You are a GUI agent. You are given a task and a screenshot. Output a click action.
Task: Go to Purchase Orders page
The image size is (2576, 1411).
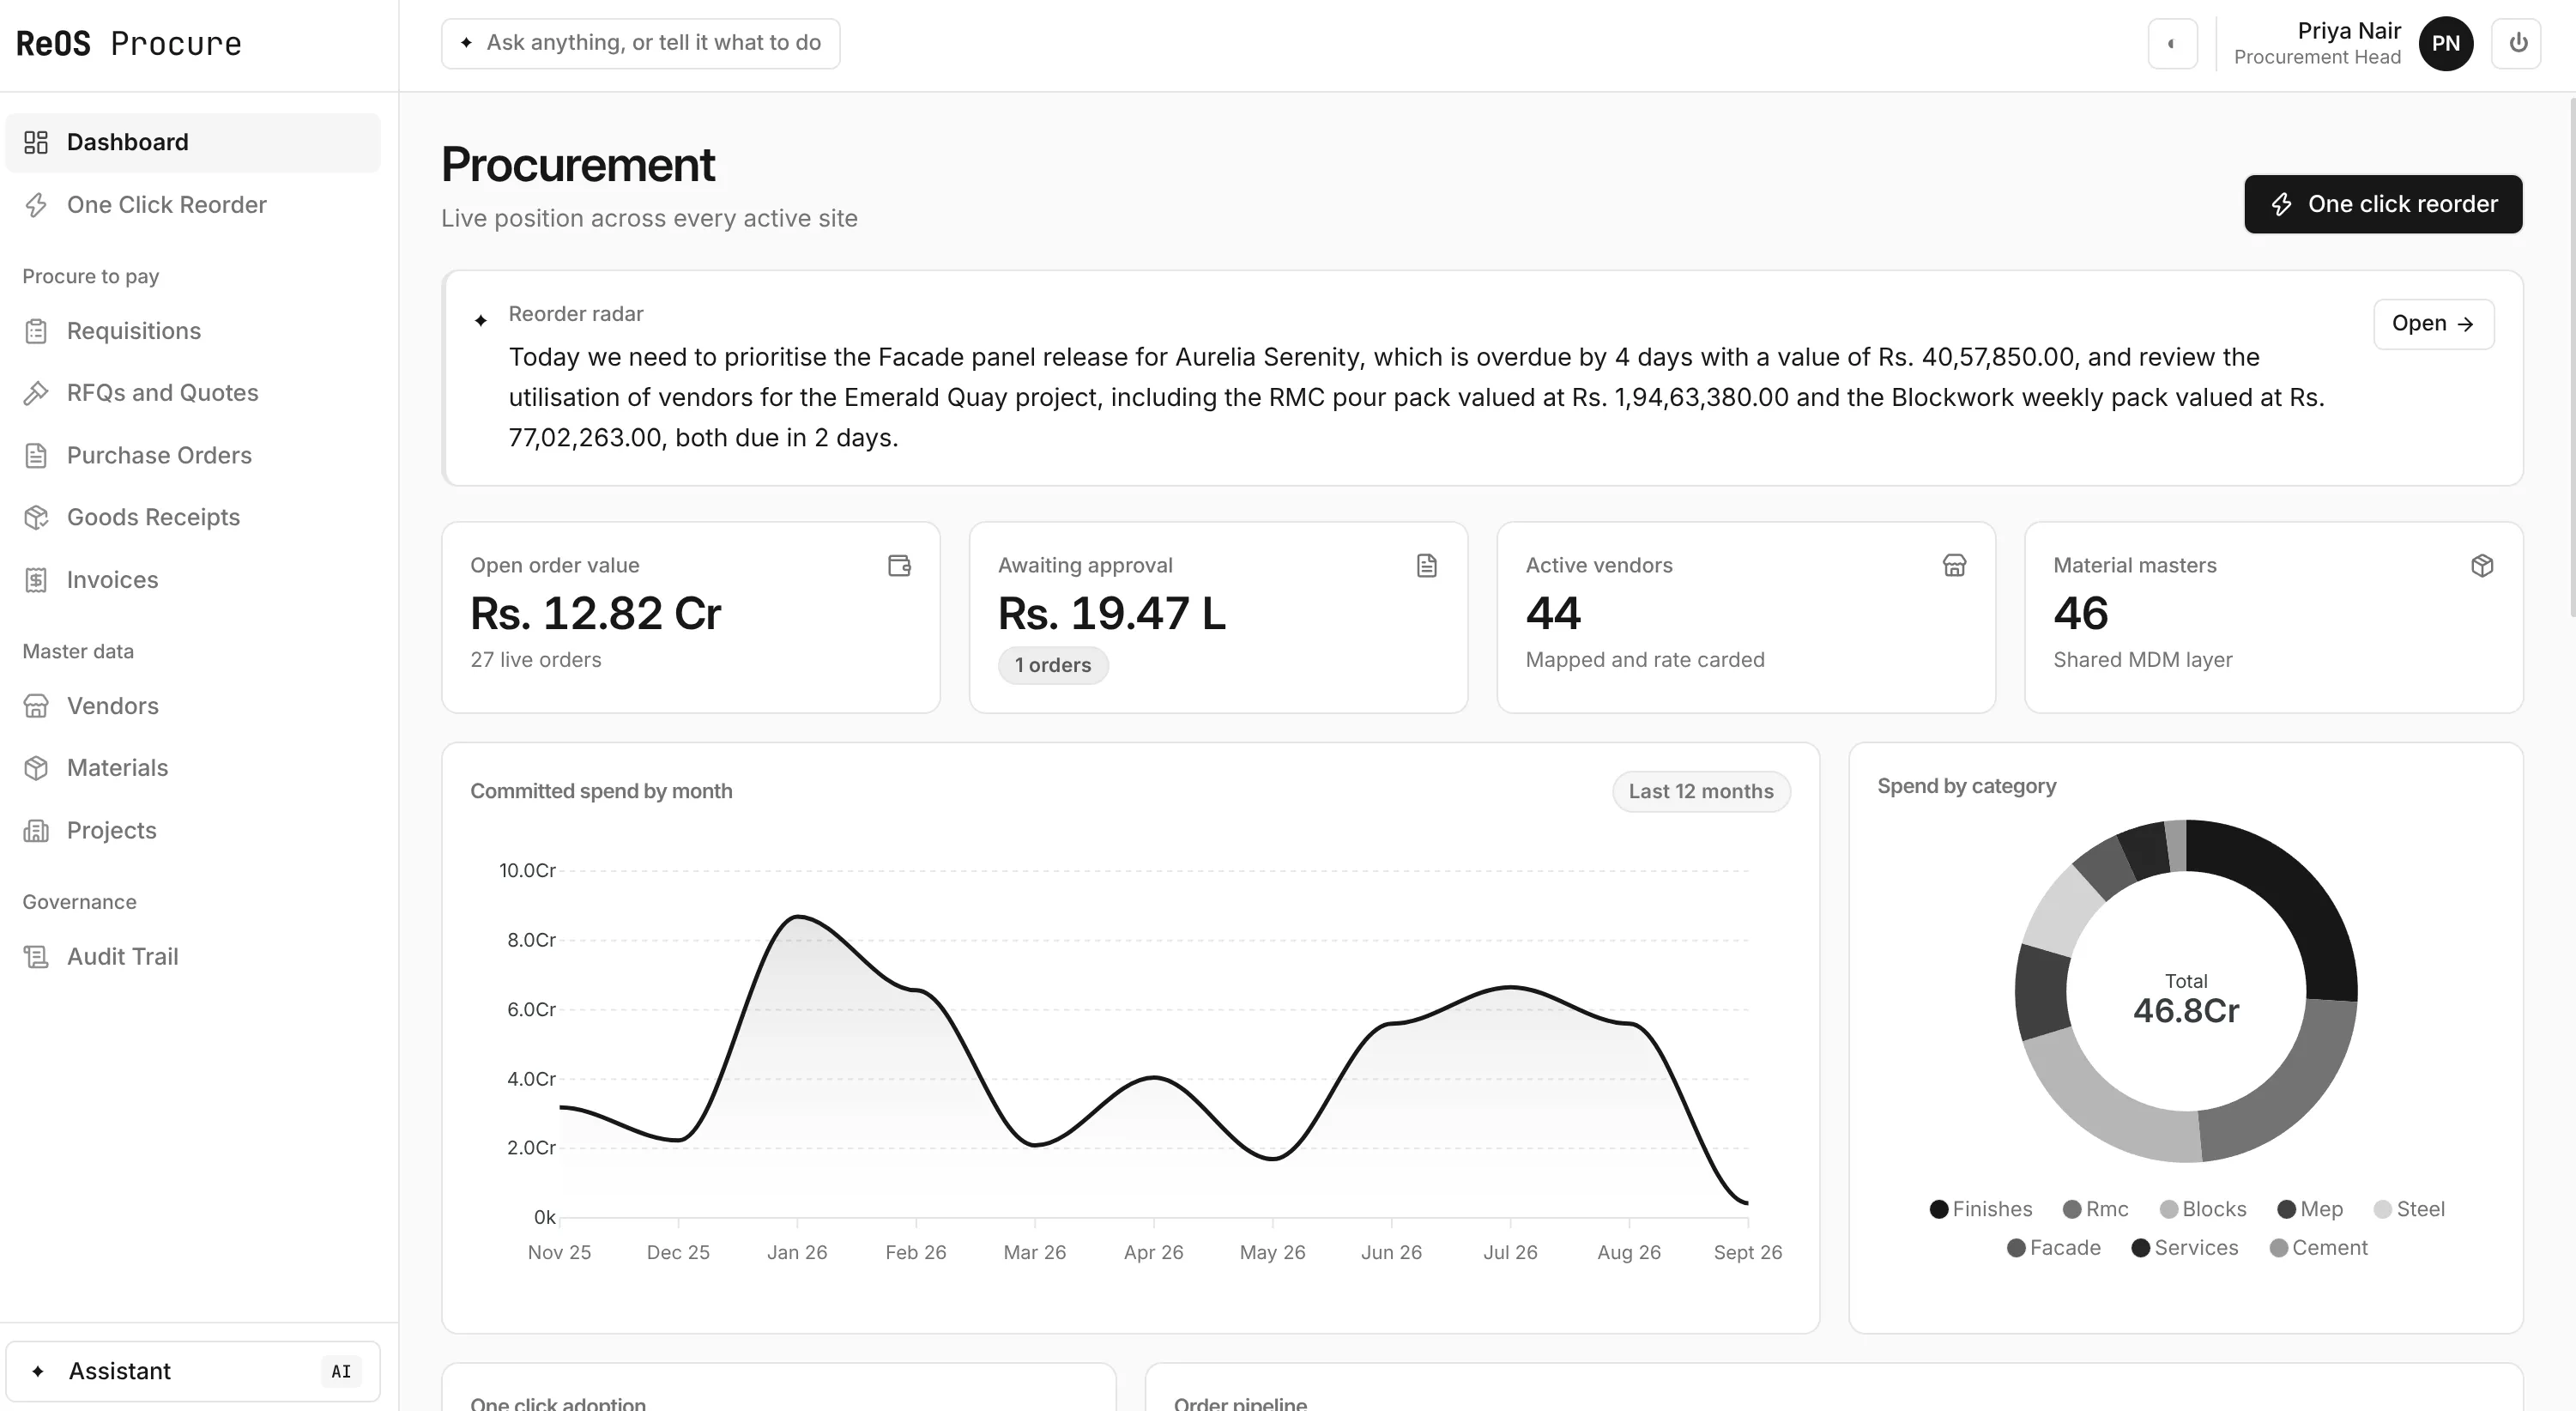coord(193,456)
